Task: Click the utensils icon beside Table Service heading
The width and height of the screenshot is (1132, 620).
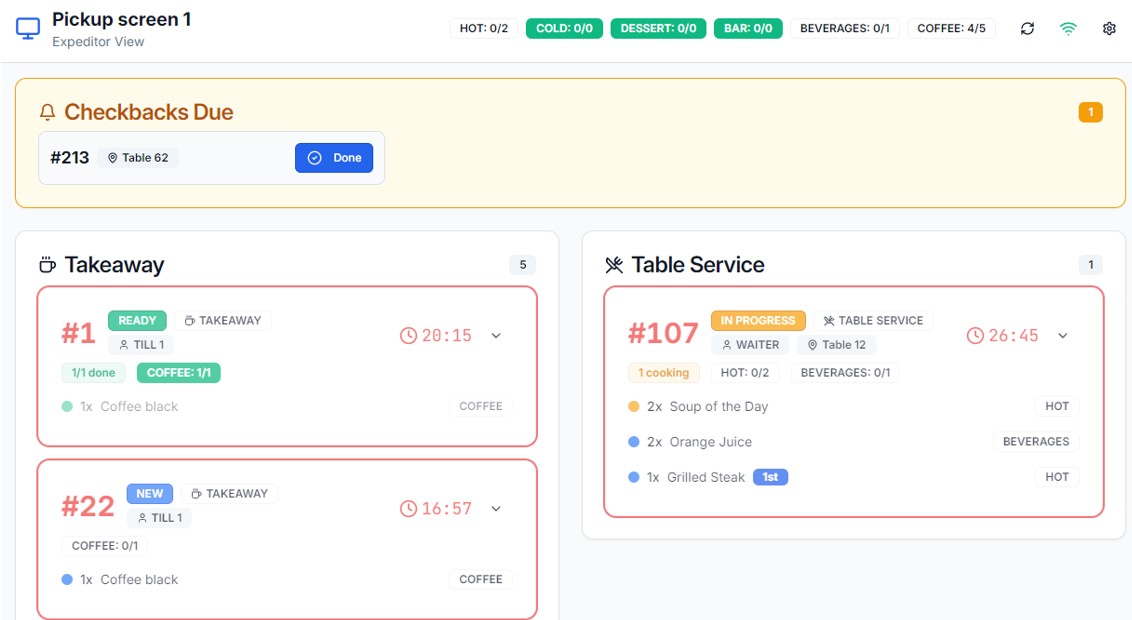Action: coord(614,265)
